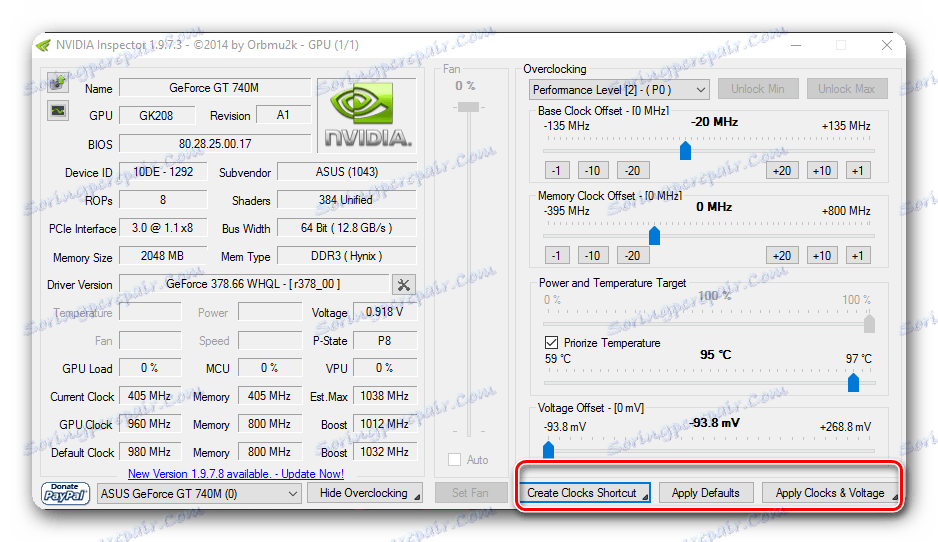The image size is (938, 542).
Task: Open the ASUS GeForce GT 740M (0) GPU selector
Action: tap(199, 494)
